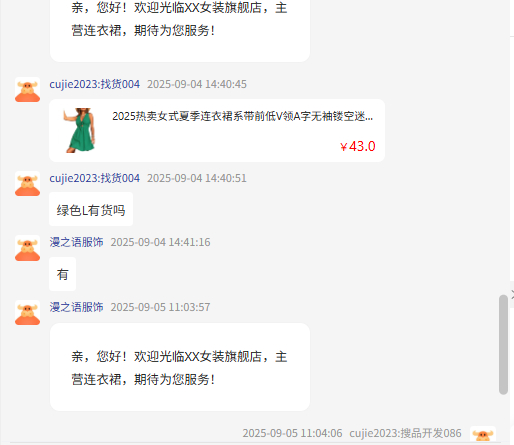The width and height of the screenshot is (514, 445).
Task: Click the chat vertical scrollbar thumb
Action: [503, 345]
